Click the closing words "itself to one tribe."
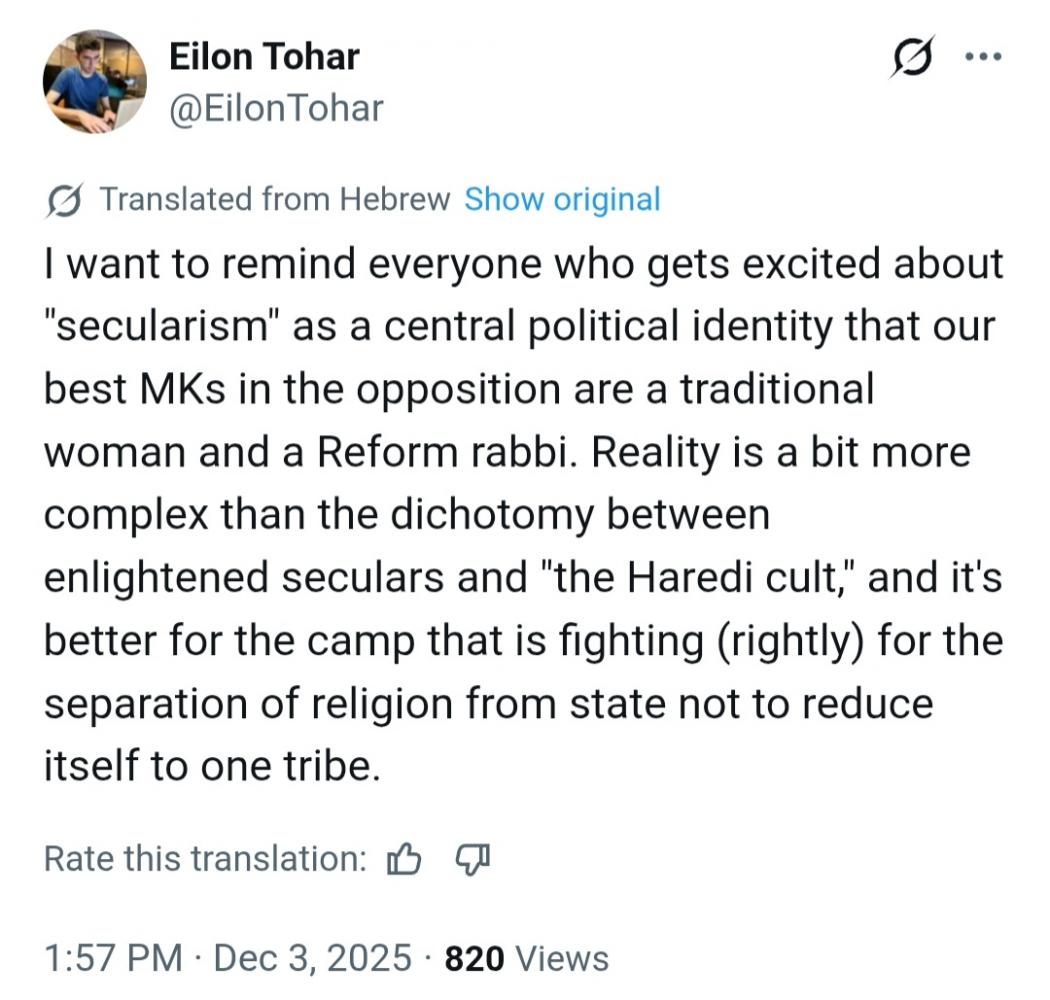The image size is (1050, 1000). pos(212,767)
